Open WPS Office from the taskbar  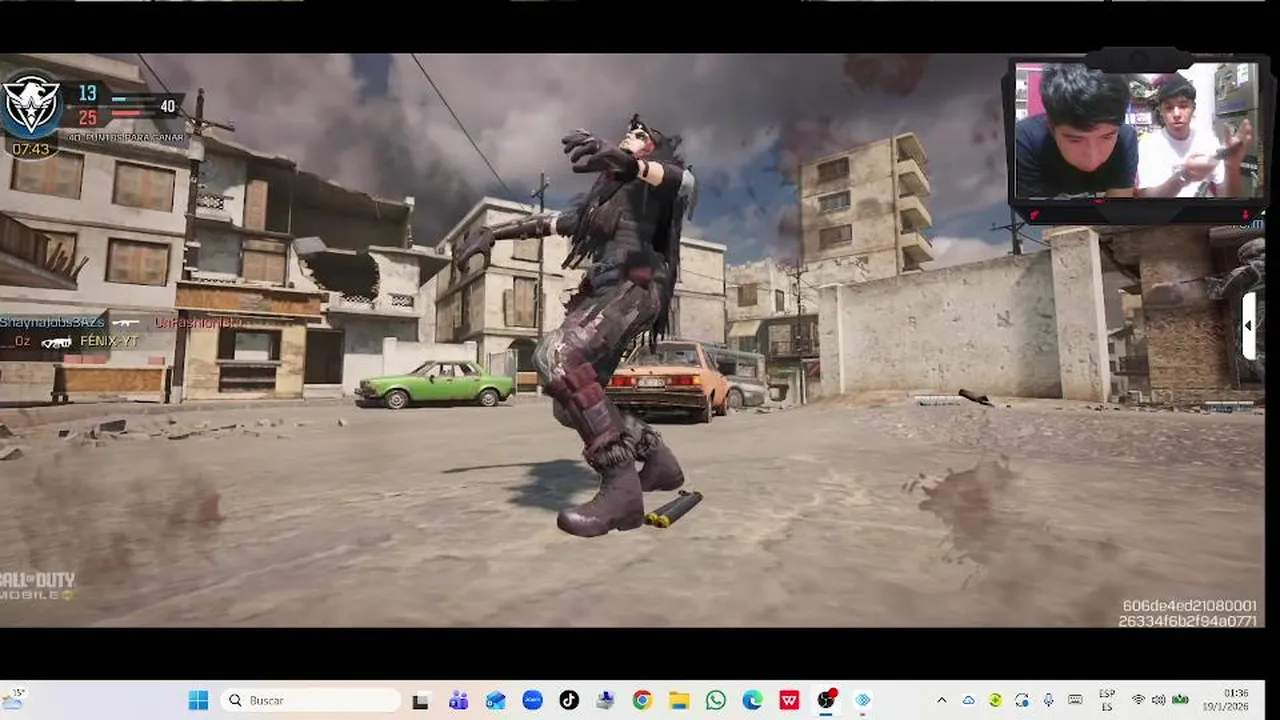coord(789,700)
